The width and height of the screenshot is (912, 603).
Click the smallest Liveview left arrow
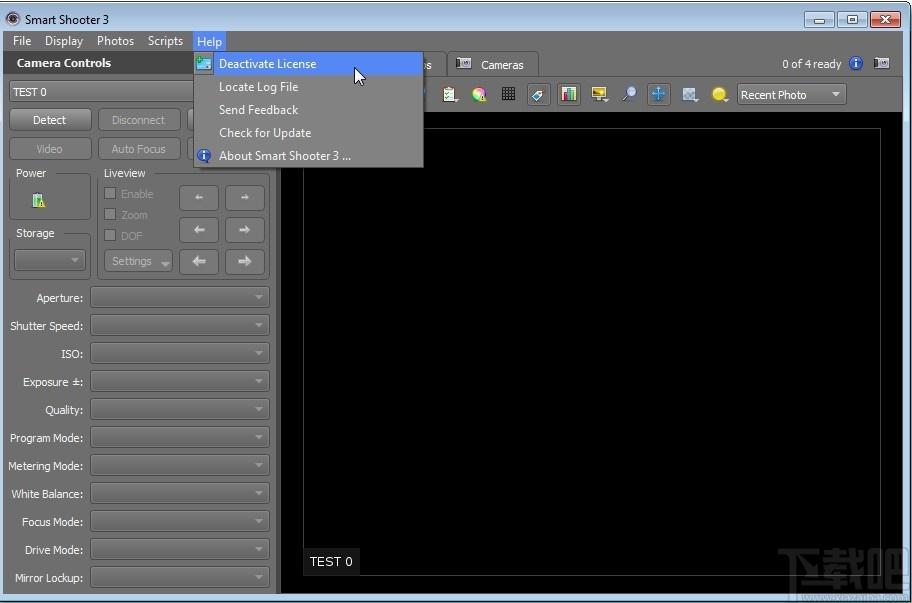pos(199,198)
